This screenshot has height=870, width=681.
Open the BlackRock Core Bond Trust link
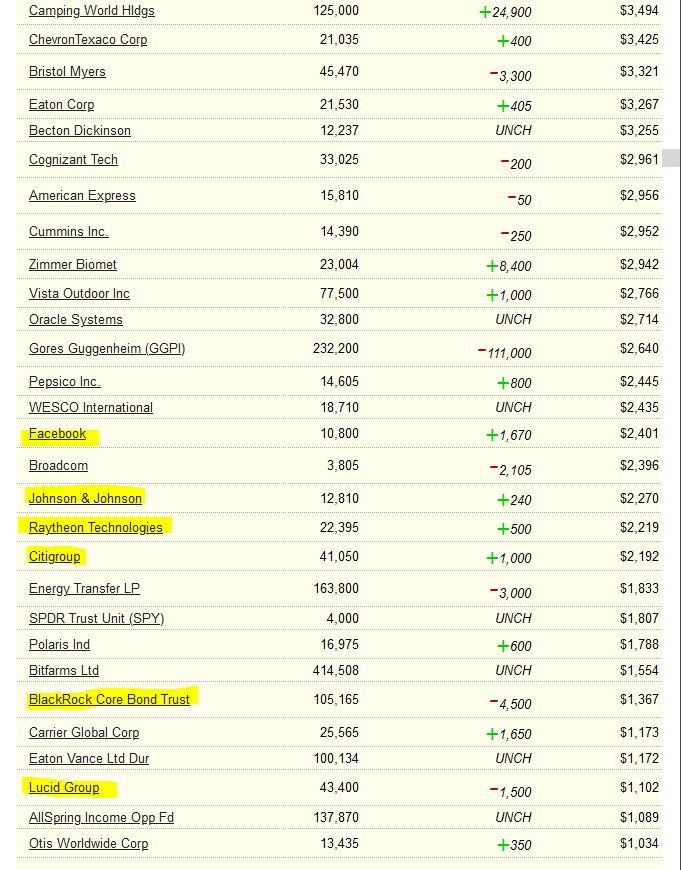[x=109, y=700]
